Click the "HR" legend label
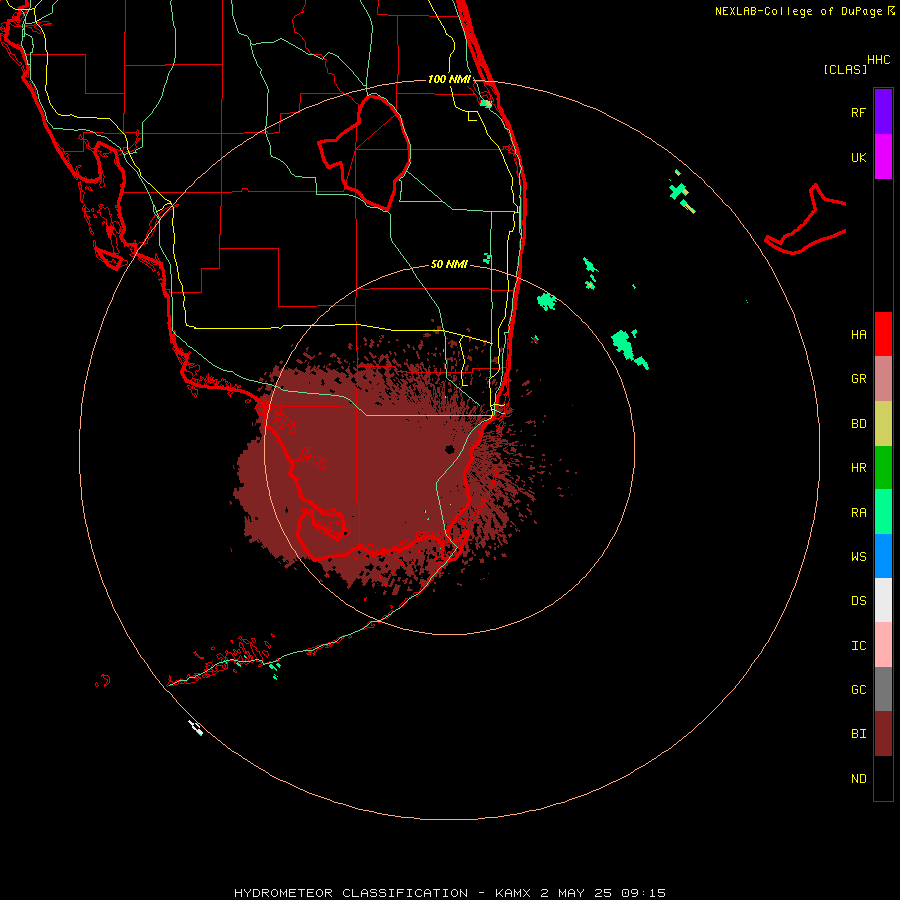This screenshot has height=900, width=900. (858, 468)
